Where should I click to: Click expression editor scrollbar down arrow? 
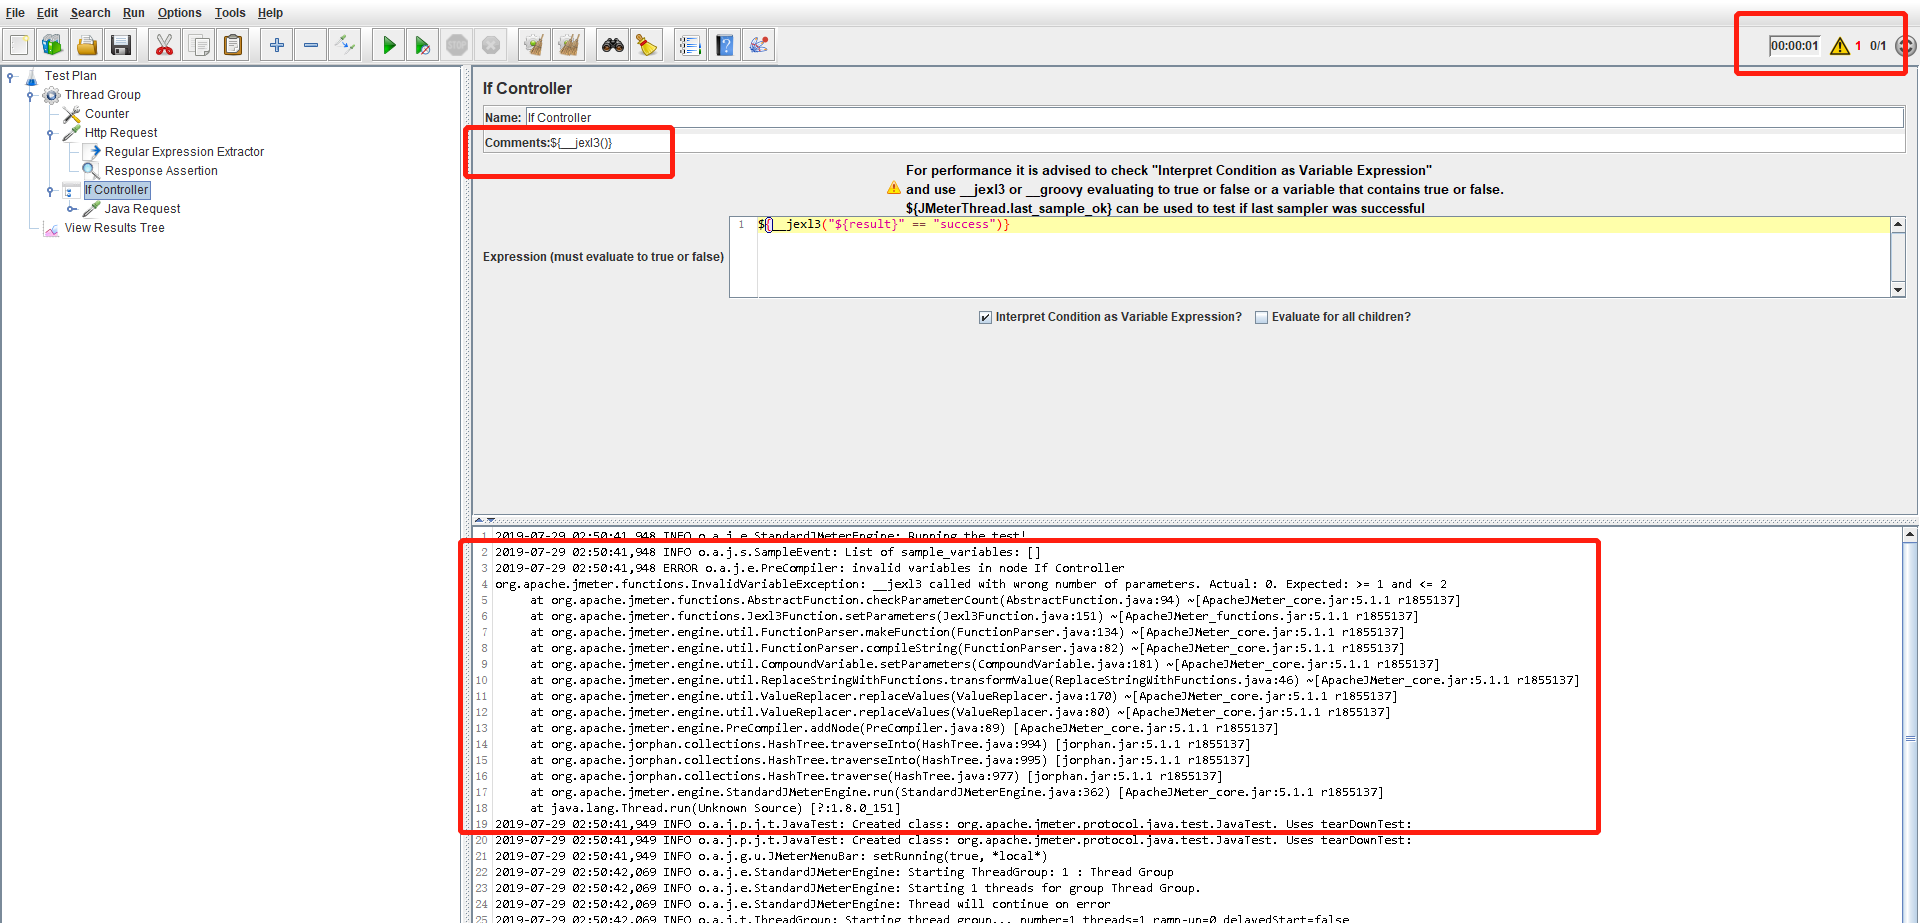[x=1898, y=290]
